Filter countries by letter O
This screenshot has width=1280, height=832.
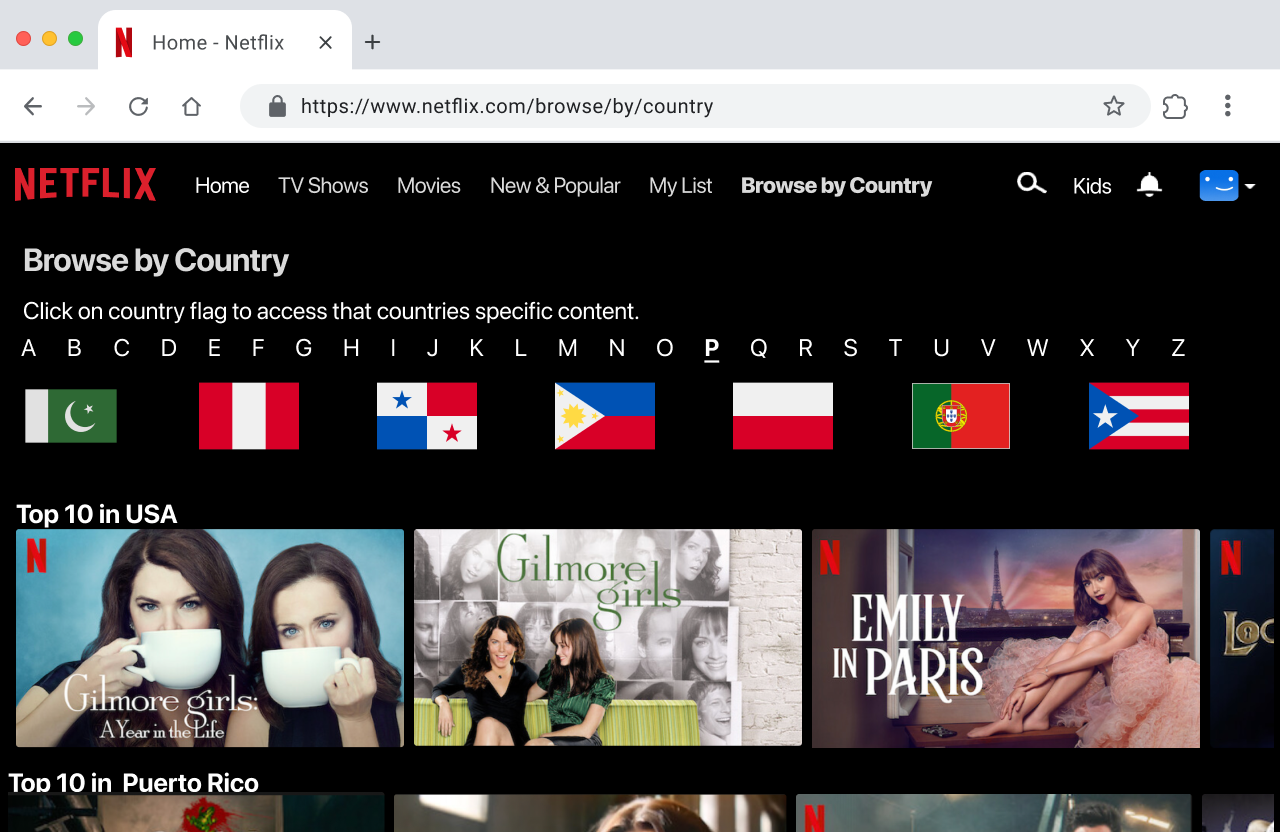click(x=665, y=348)
